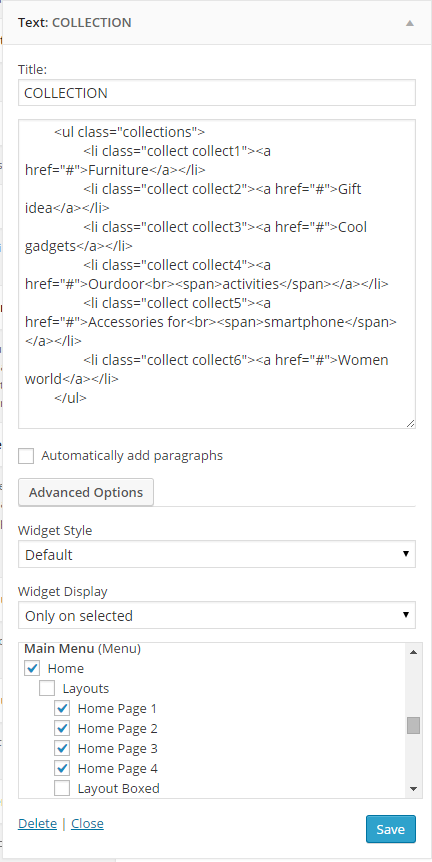Click the page list scrollbar up arrow

(x=413, y=652)
